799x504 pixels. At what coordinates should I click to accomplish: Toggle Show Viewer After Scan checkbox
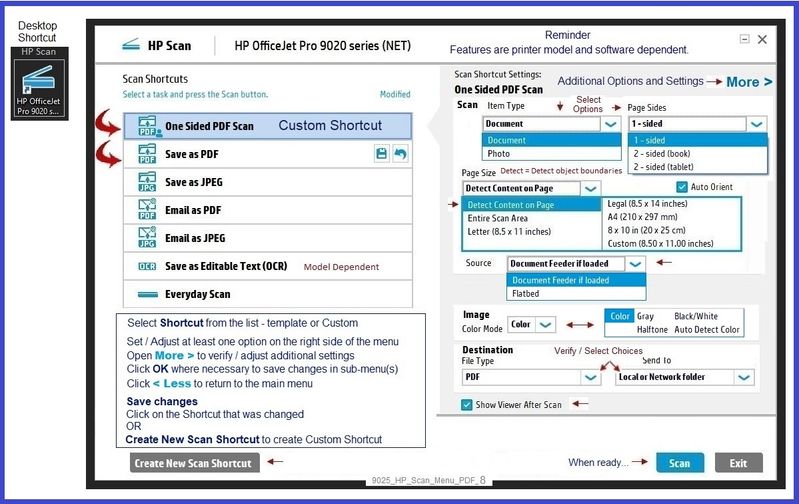[466, 405]
